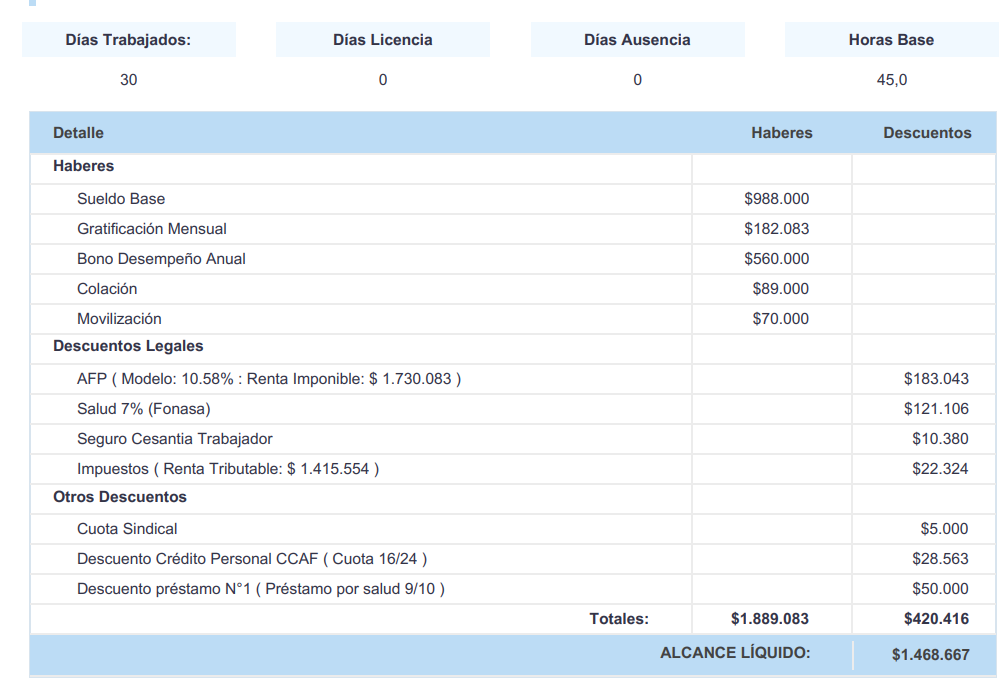This screenshot has height=693, width=1006.
Task: Select the AFP Modelo 10.58% row
Action: point(269,379)
